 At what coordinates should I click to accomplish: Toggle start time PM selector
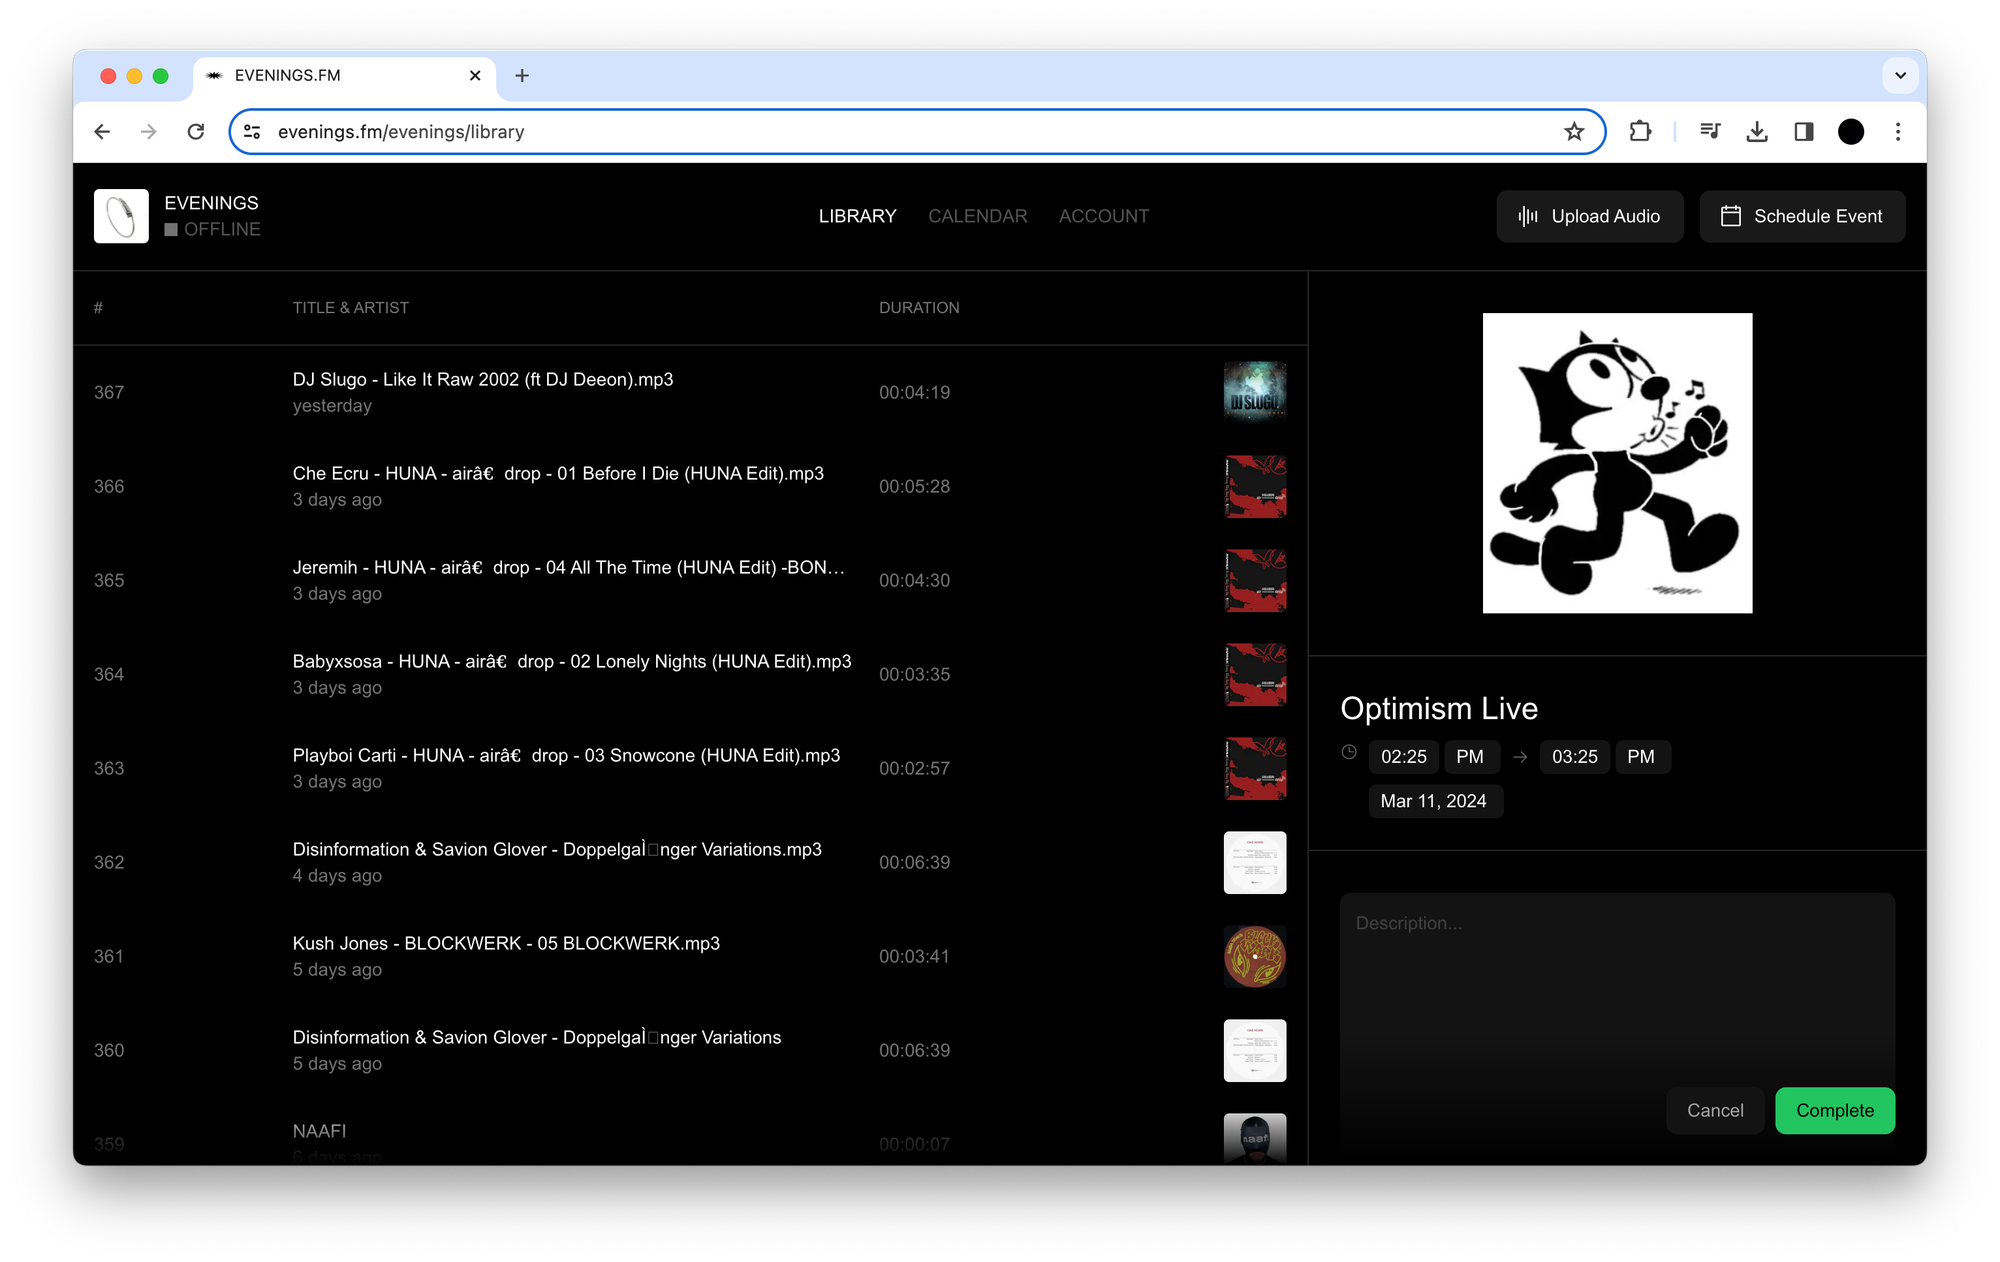(x=1469, y=757)
